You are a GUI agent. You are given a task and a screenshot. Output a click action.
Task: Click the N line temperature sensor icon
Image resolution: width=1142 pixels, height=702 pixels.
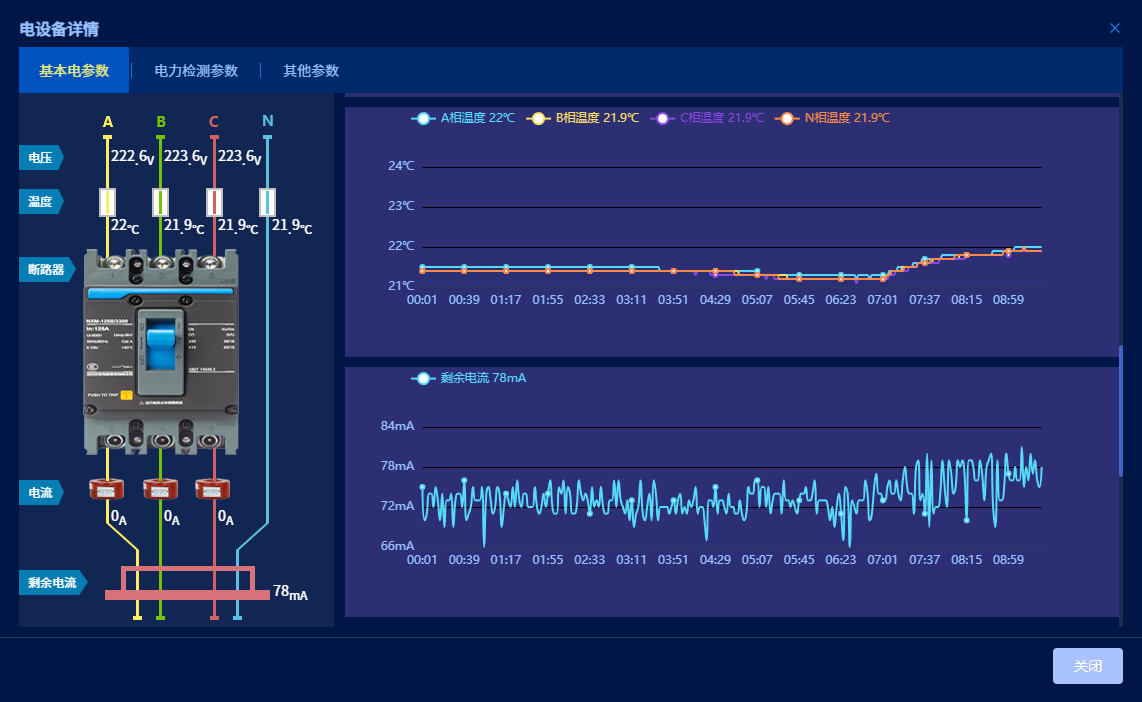267,202
